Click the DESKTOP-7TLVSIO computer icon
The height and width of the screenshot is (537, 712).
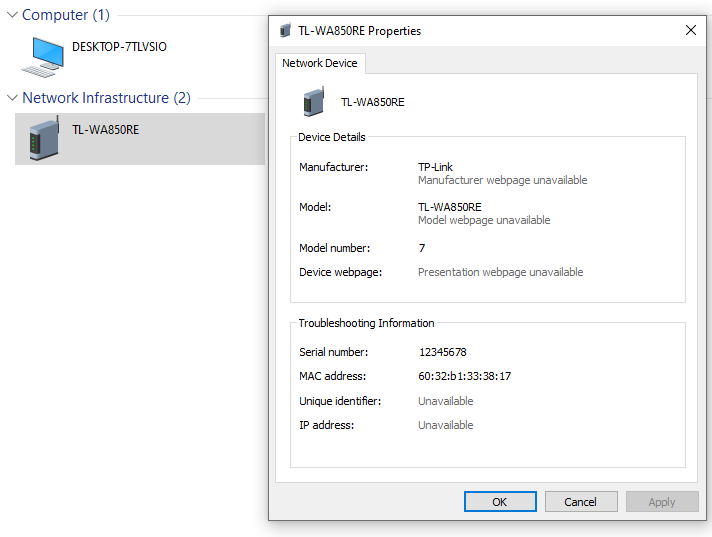pyautogui.click(x=43, y=57)
